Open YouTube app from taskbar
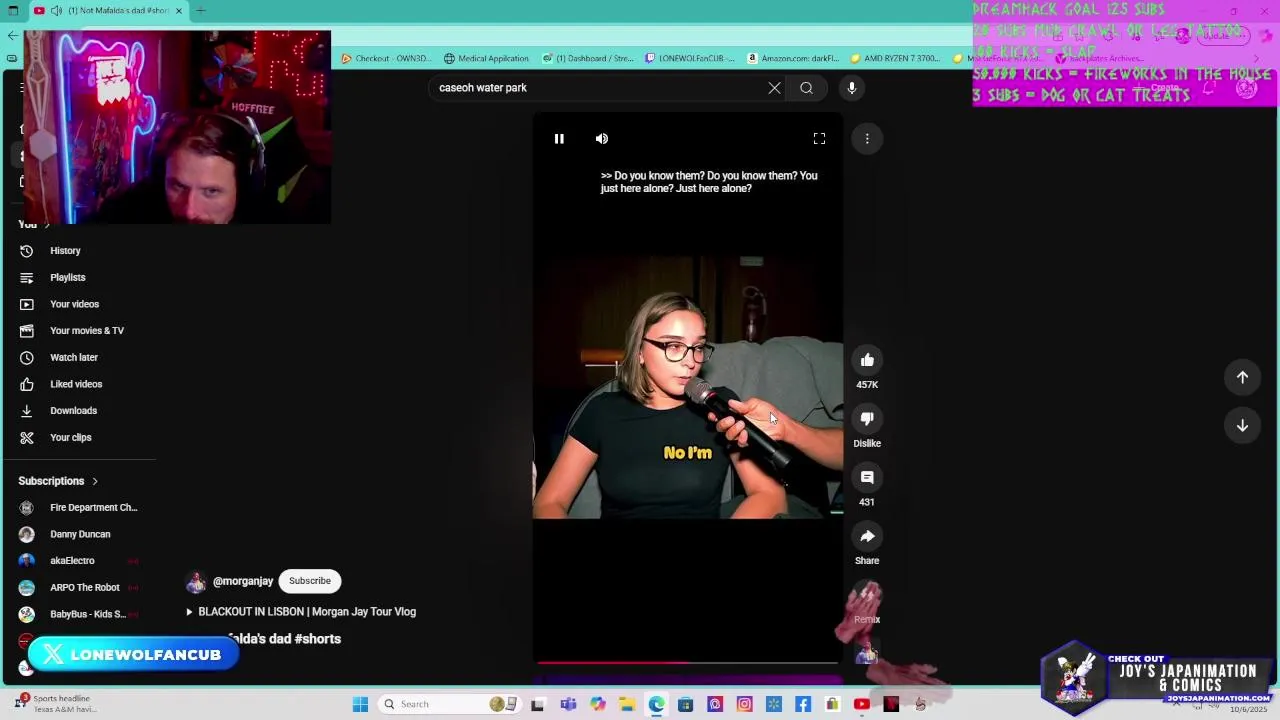The width and height of the screenshot is (1280, 720). [x=861, y=704]
